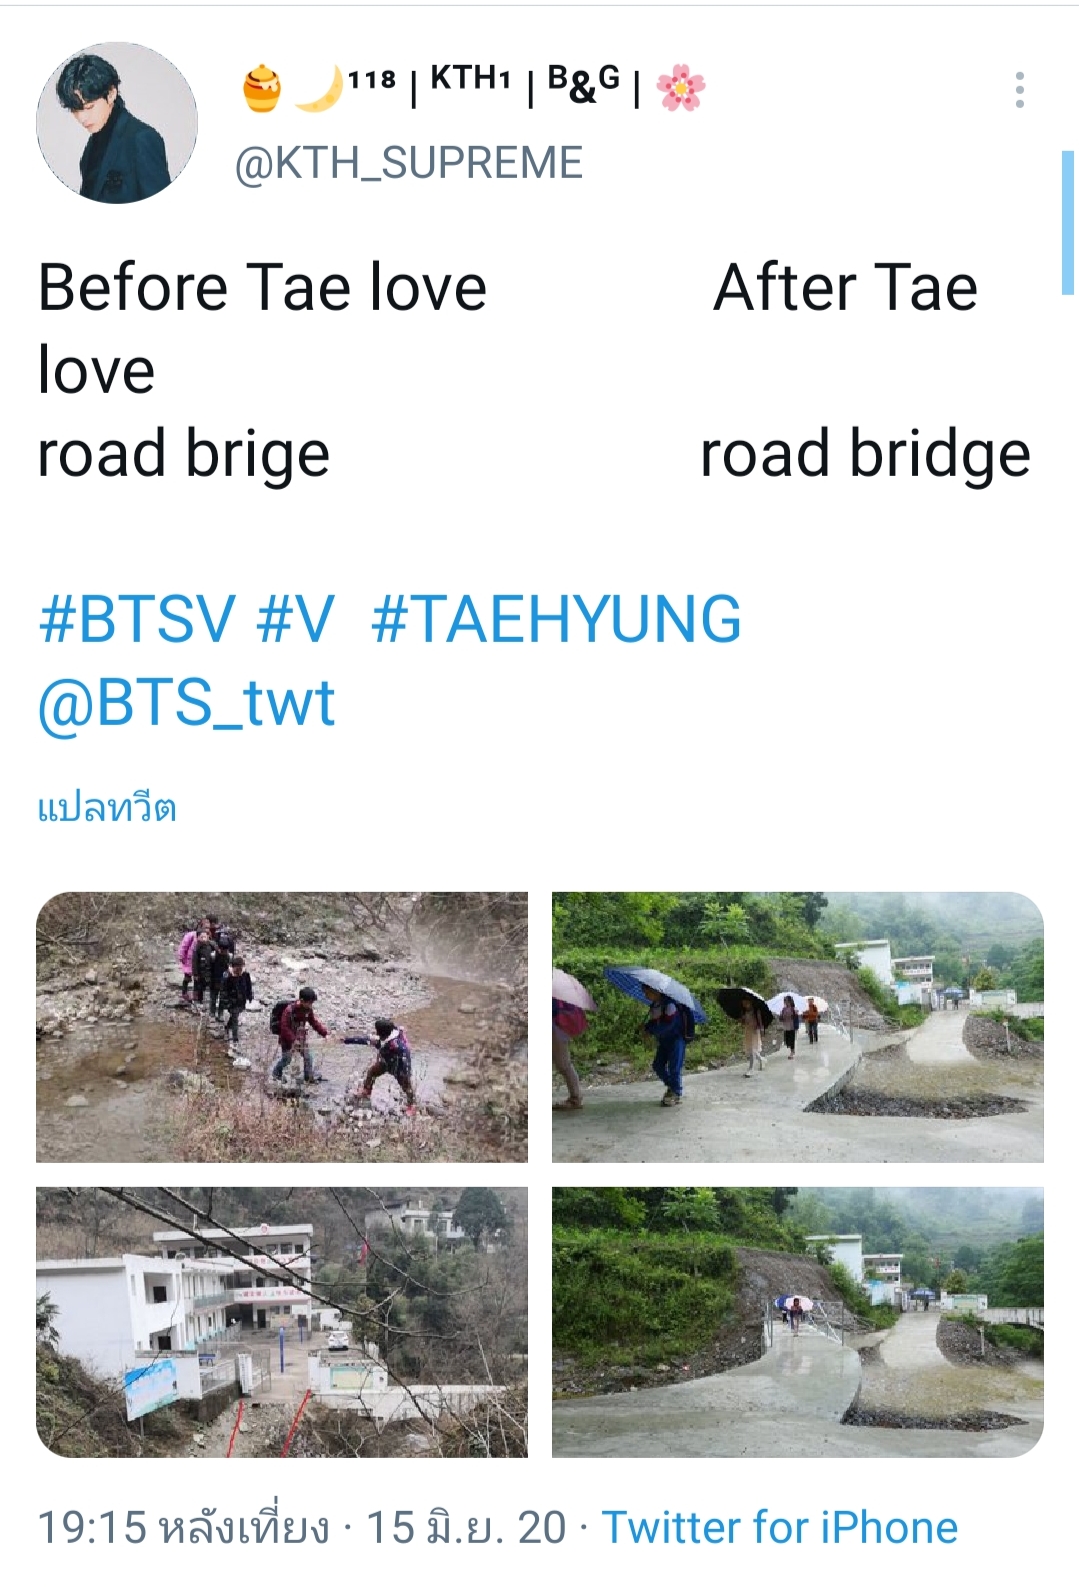Tap the cherry blossom emoji in display name
This screenshot has height=1587, width=1079.
tap(681, 88)
